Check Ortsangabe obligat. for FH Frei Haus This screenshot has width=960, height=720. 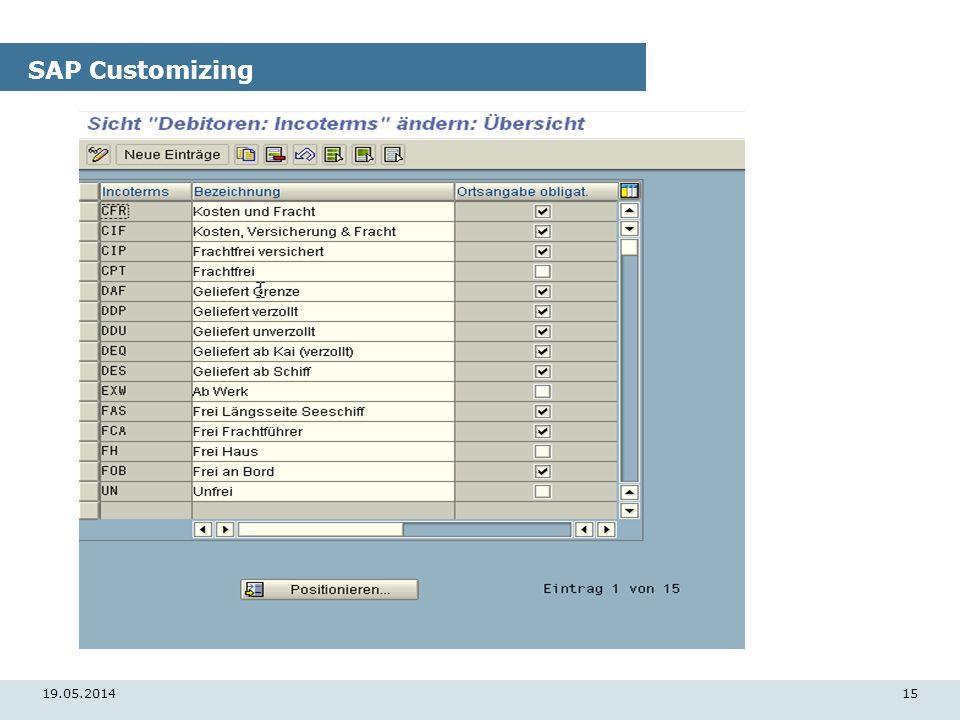point(542,451)
